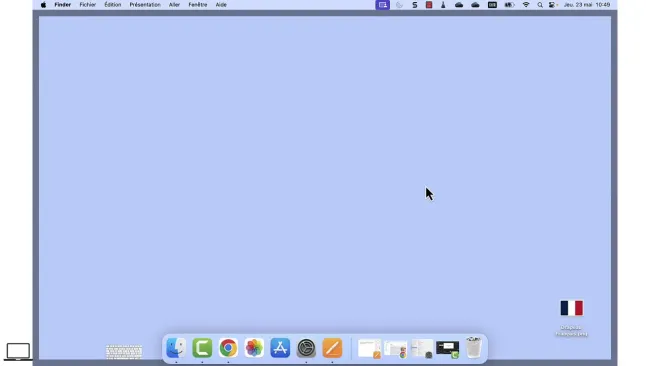Open Pages from the Dock
Screen dimensions: 650x366
(x=332, y=348)
